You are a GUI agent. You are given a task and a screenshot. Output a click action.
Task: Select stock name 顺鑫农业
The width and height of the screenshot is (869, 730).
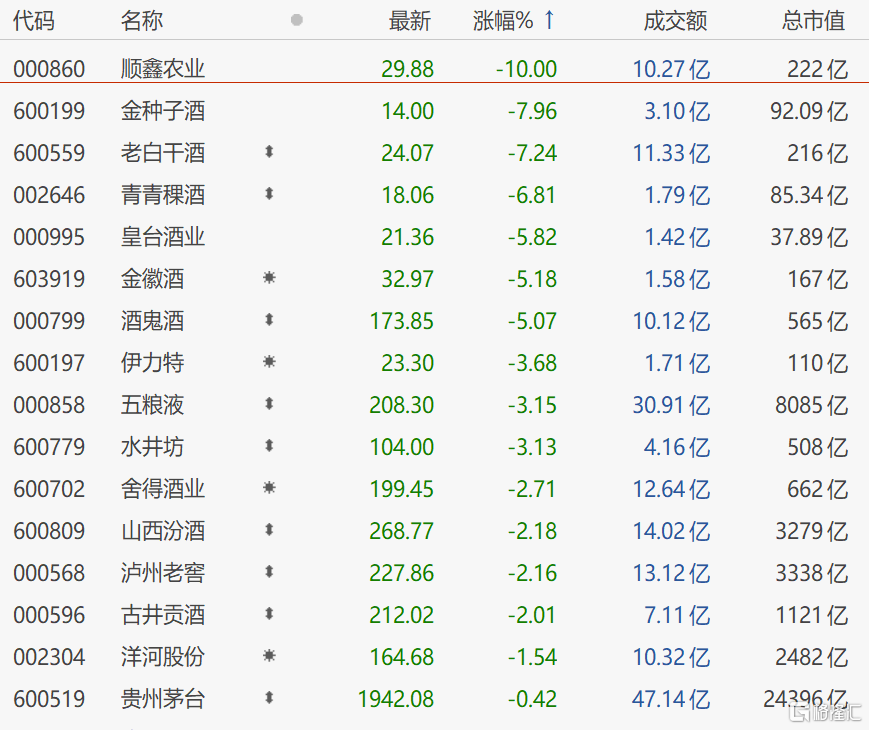[x=163, y=69]
